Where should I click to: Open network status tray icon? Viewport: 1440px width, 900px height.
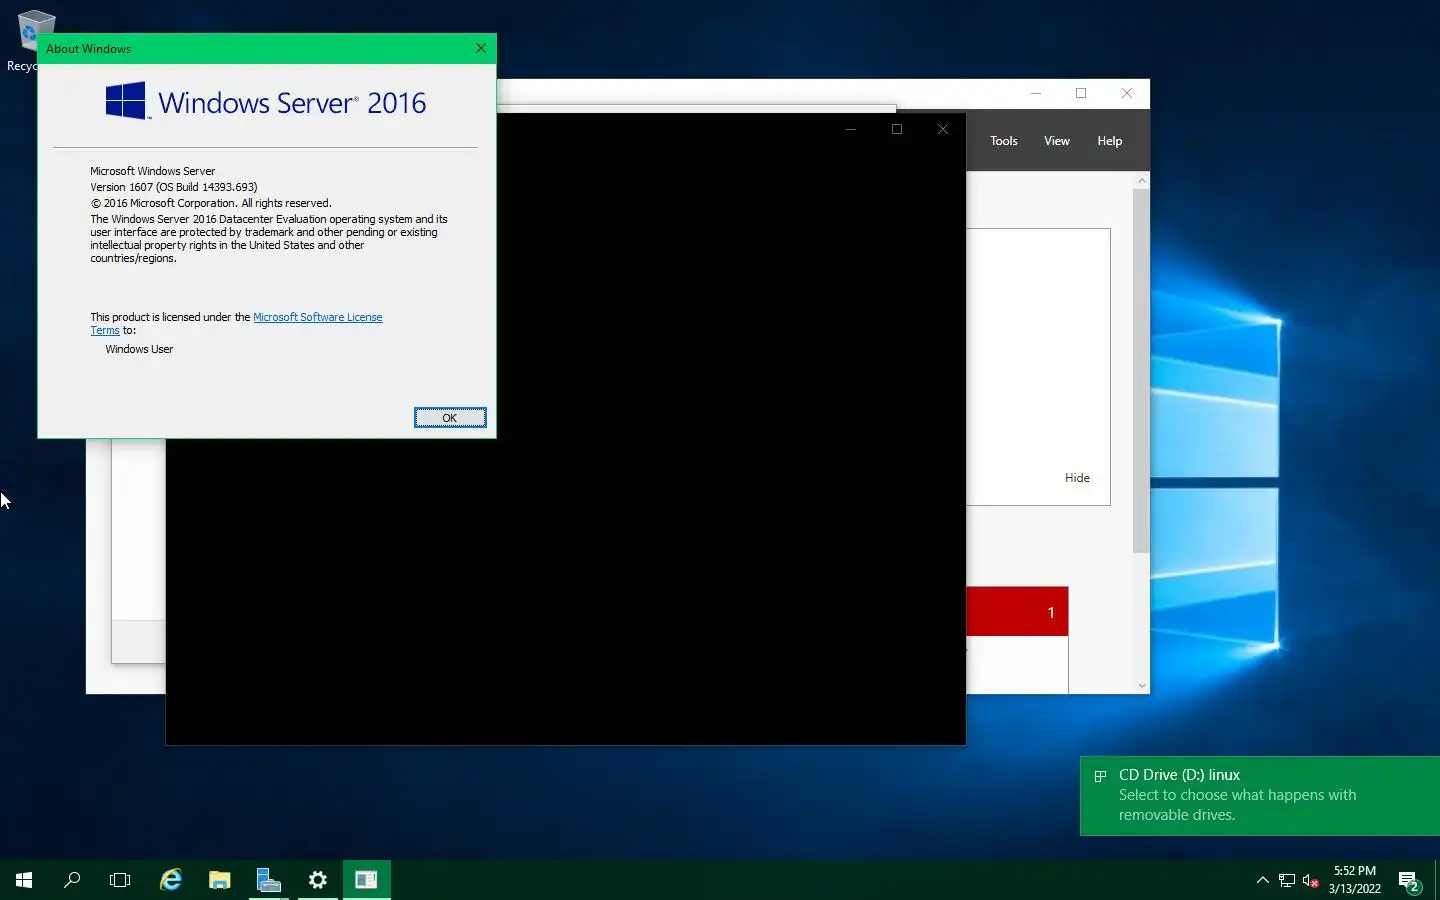coord(1287,881)
